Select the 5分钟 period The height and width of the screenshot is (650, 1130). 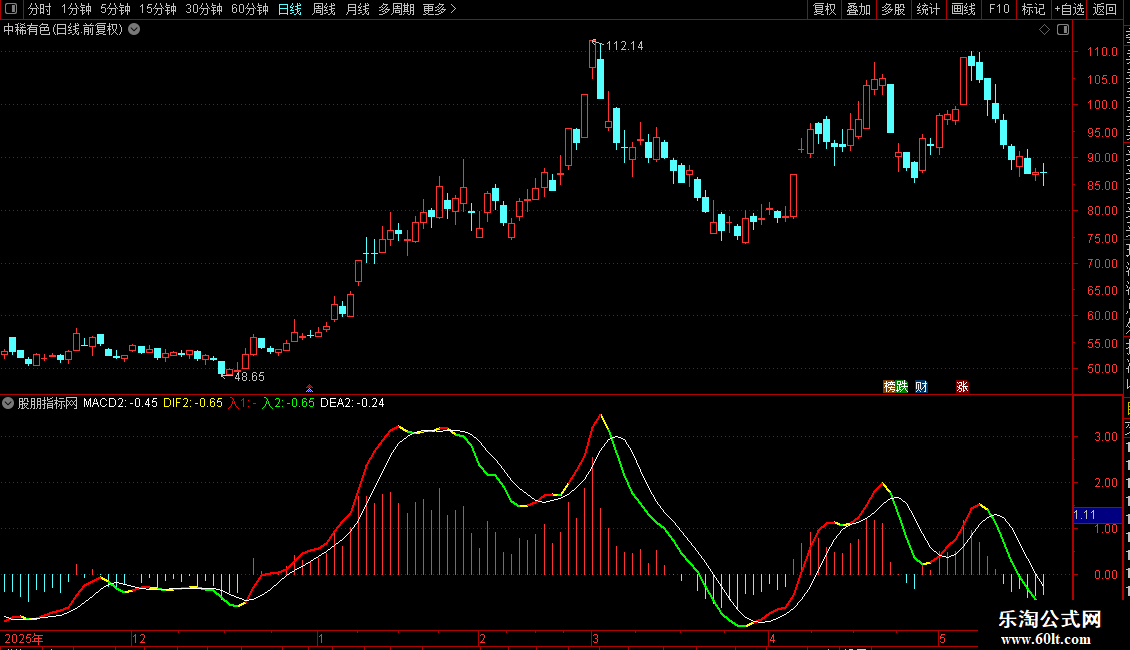pos(115,9)
